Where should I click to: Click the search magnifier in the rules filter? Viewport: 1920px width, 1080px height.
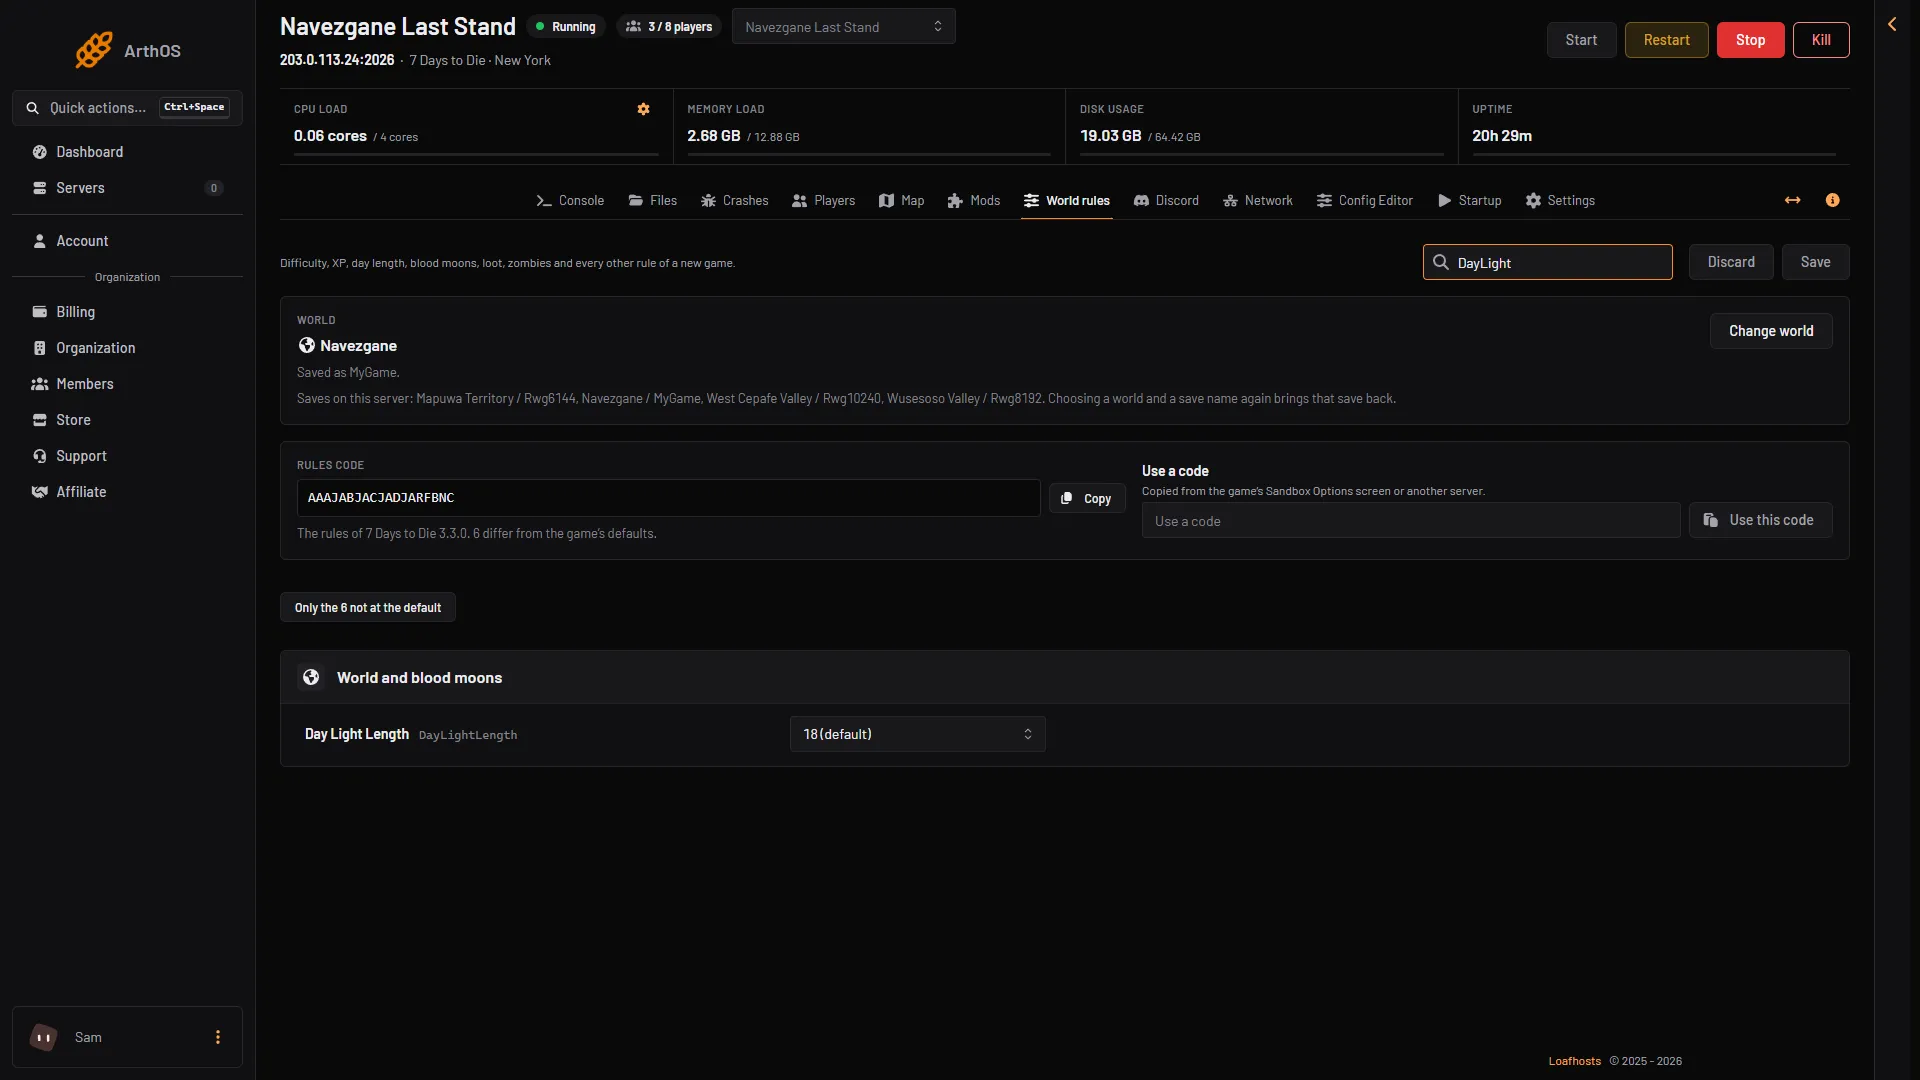[1441, 262]
